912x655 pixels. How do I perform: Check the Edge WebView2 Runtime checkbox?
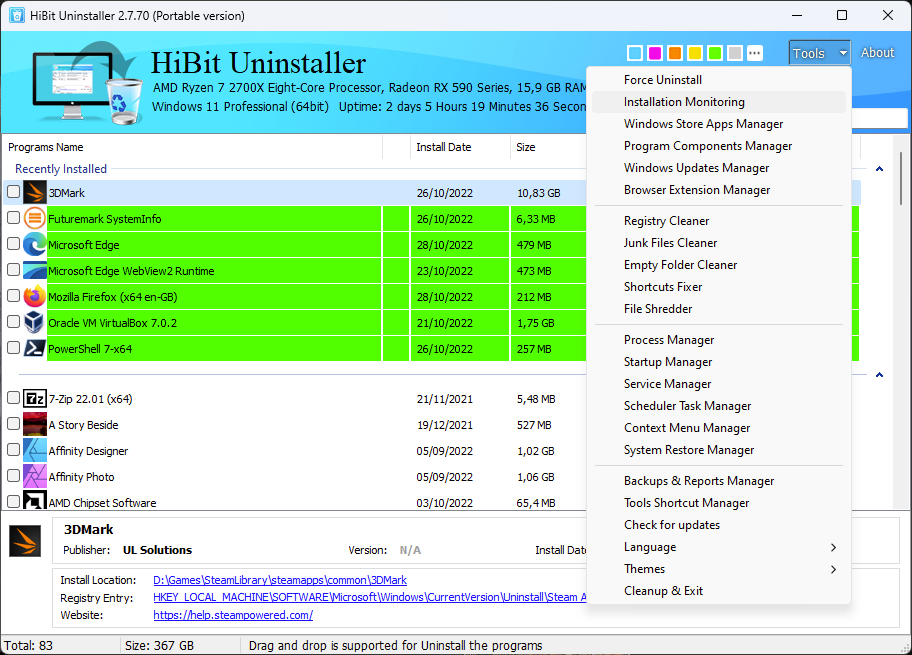[x=13, y=269]
